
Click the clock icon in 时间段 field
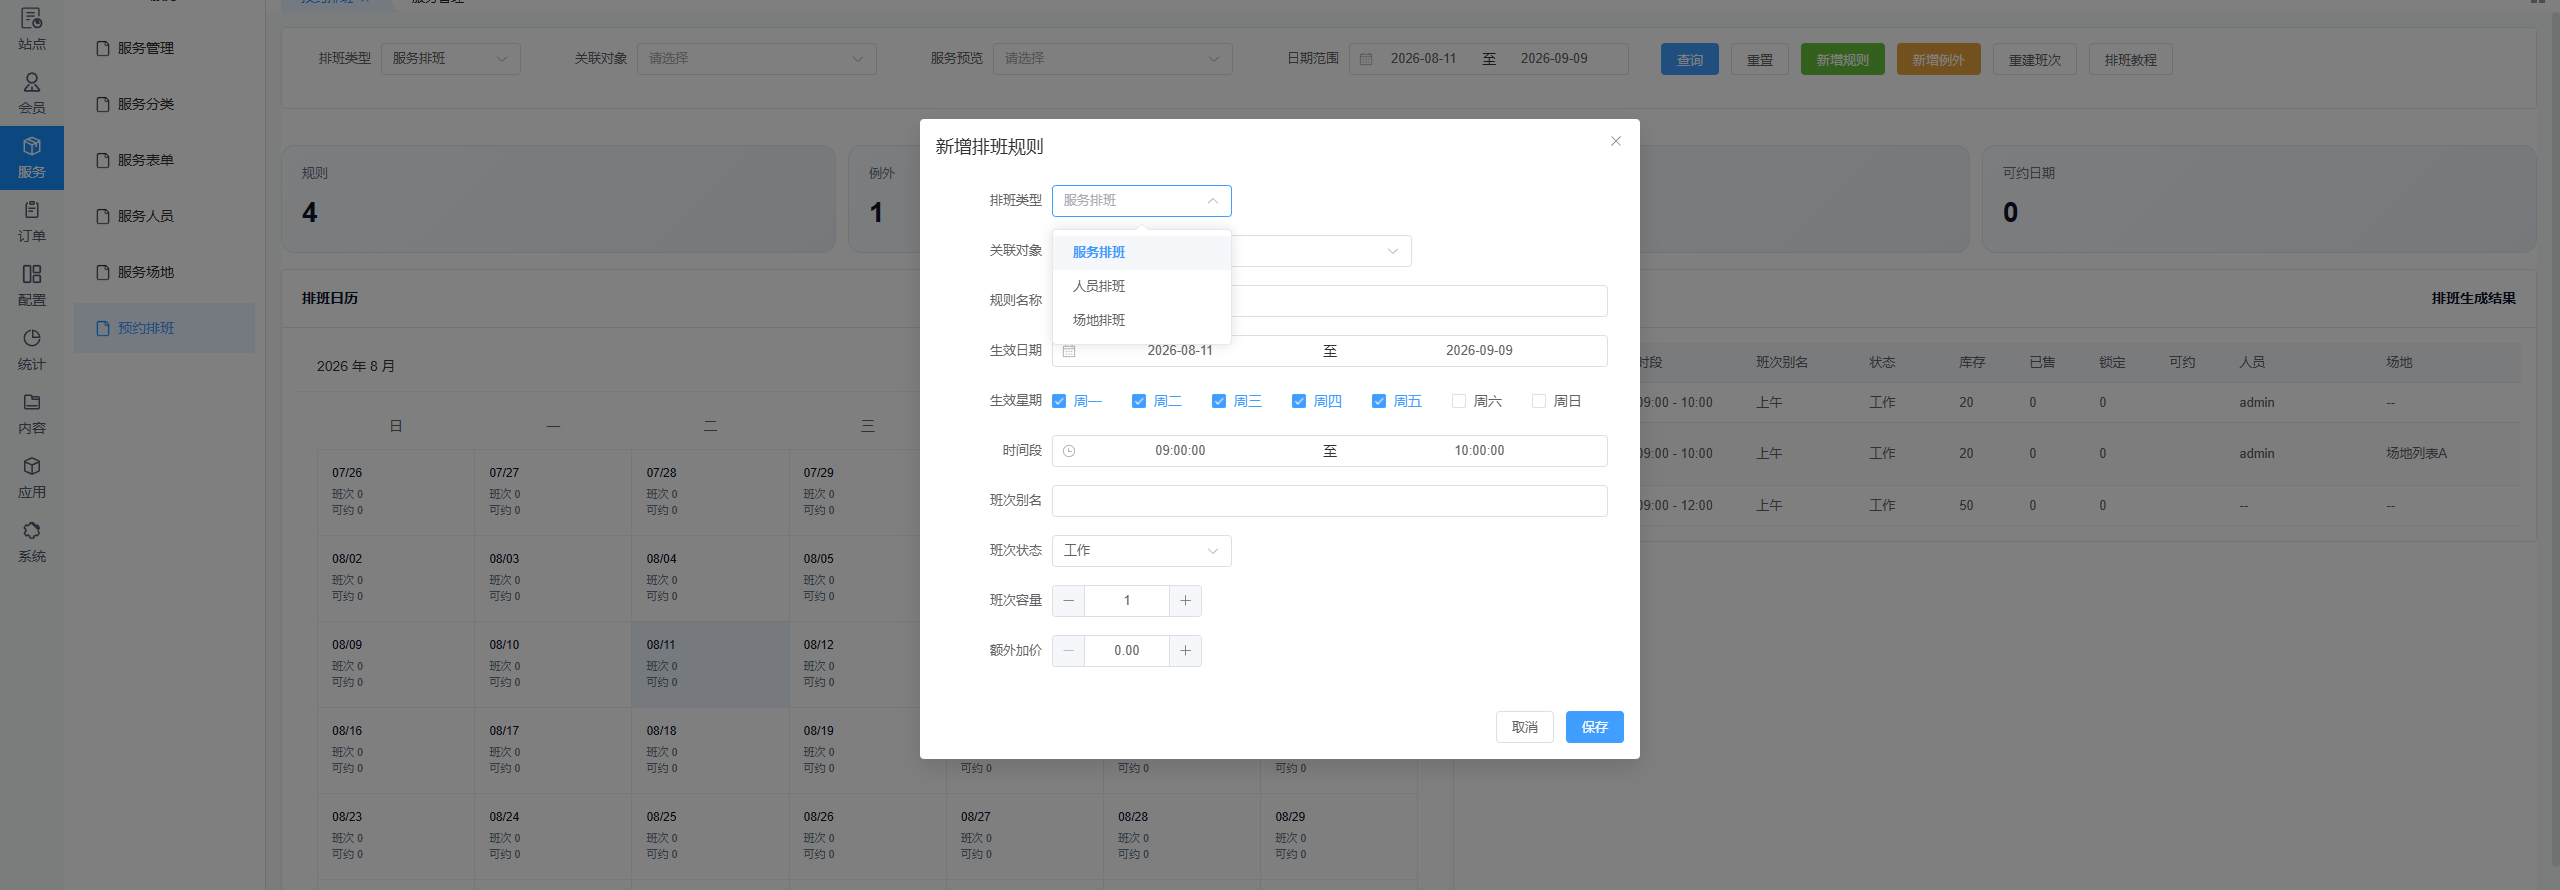click(1069, 451)
